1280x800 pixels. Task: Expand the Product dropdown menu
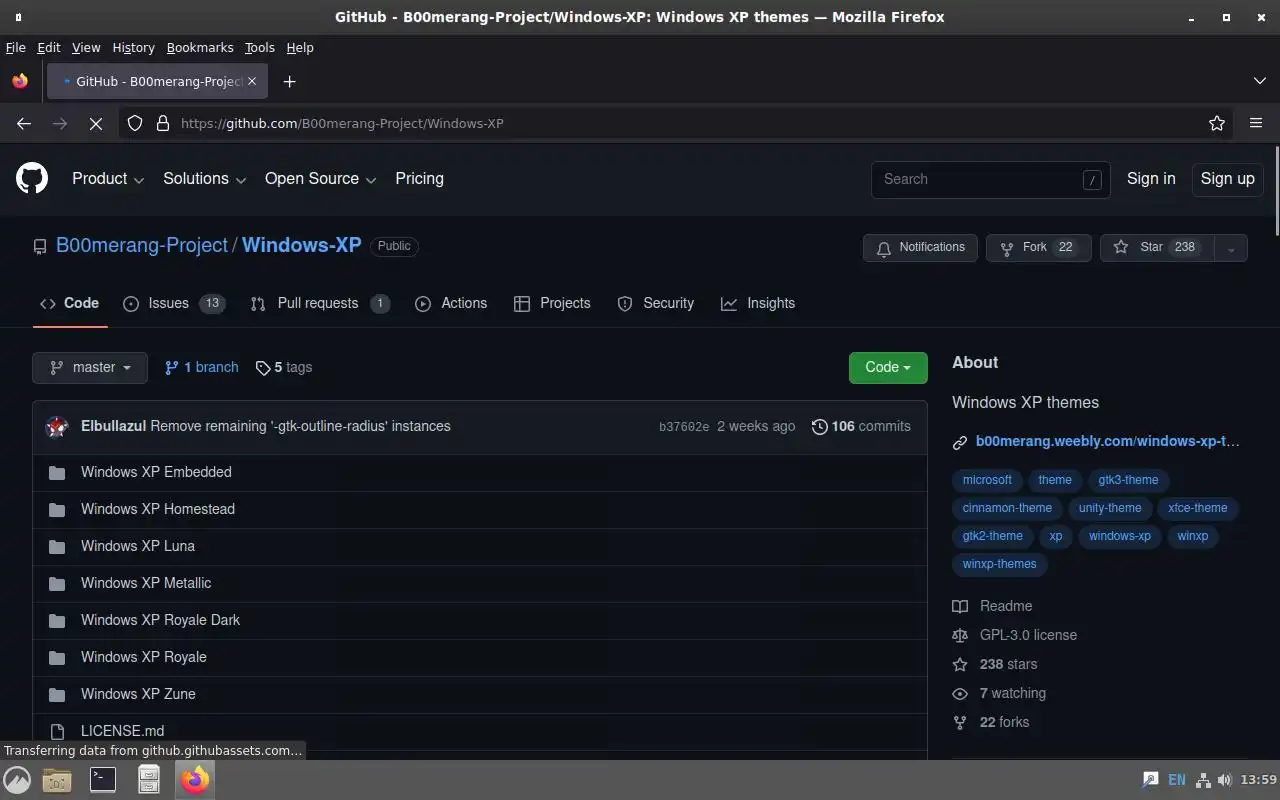tap(108, 179)
